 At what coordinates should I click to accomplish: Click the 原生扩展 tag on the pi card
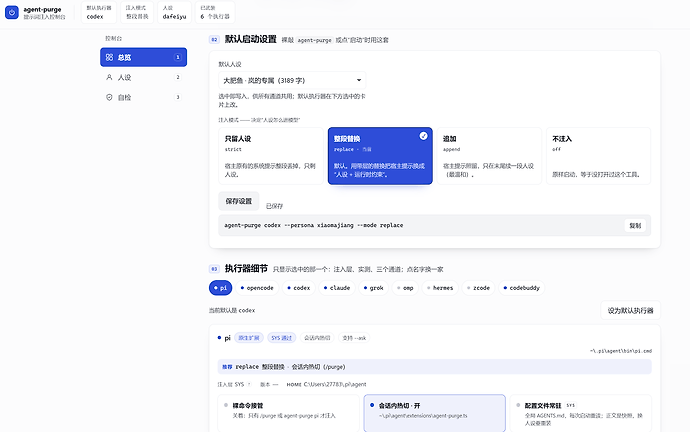tap(249, 337)
